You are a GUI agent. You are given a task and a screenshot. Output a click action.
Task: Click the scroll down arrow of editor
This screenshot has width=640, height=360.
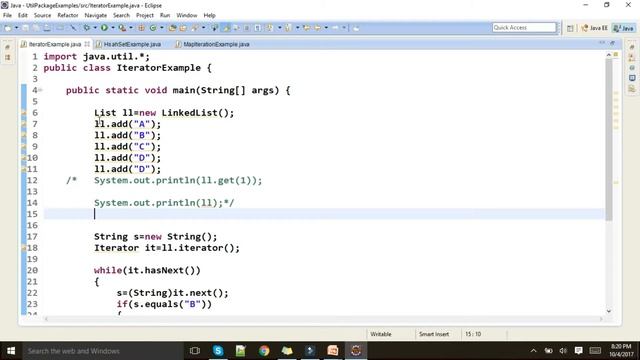click(x=609, y=311)
